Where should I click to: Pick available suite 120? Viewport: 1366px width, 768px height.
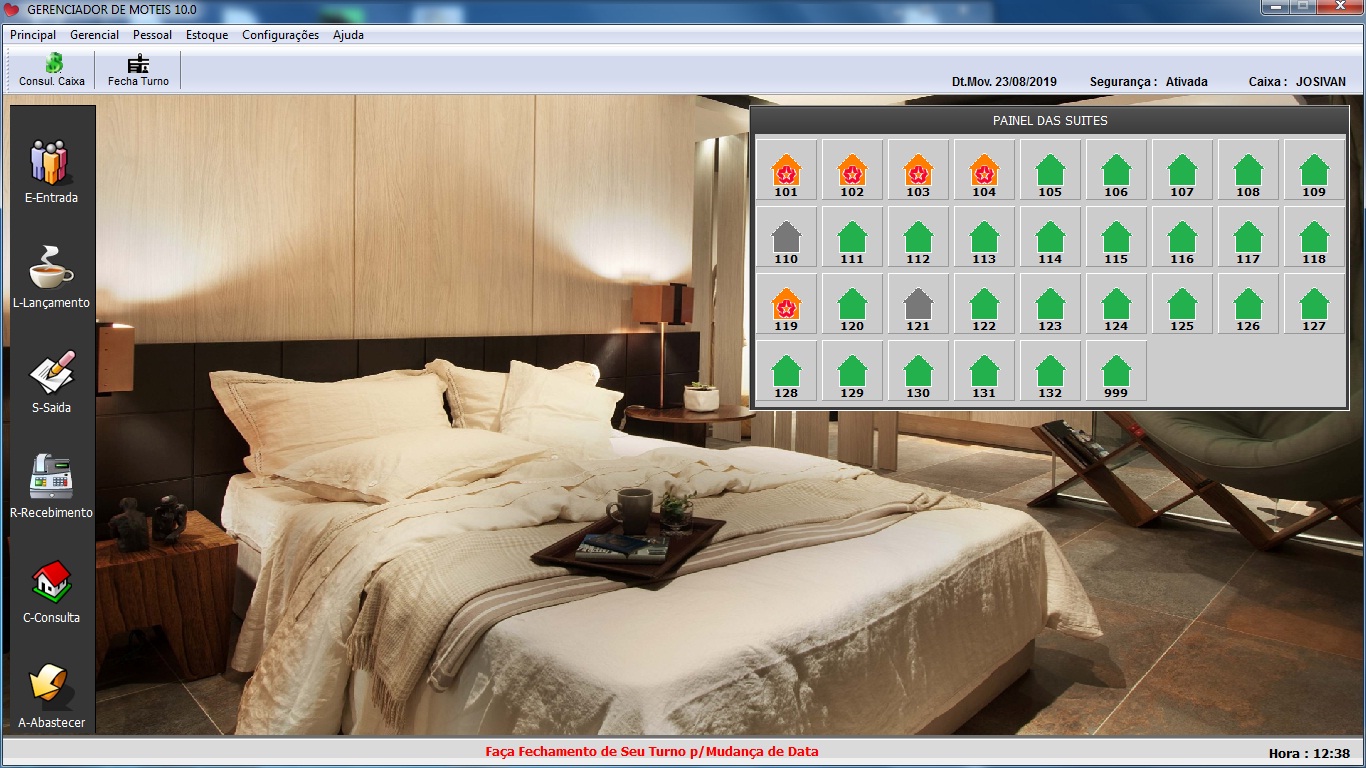click(x=852, y=304)
